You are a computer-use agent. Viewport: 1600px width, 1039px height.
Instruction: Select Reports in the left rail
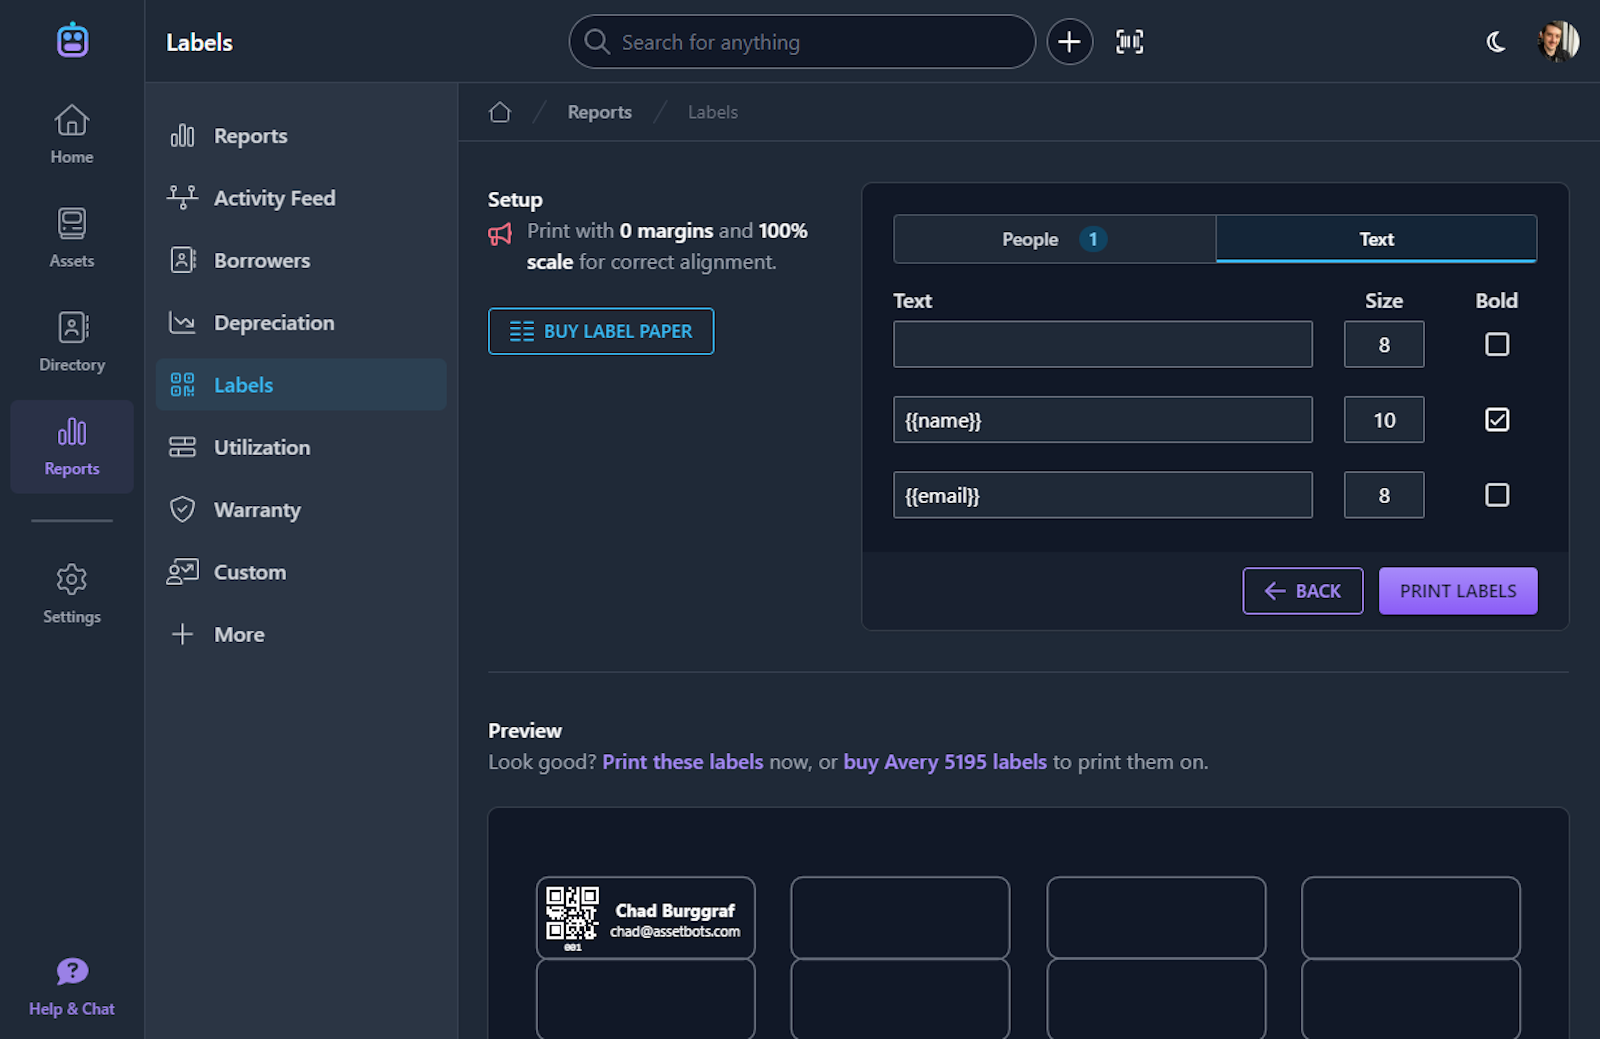72,446
